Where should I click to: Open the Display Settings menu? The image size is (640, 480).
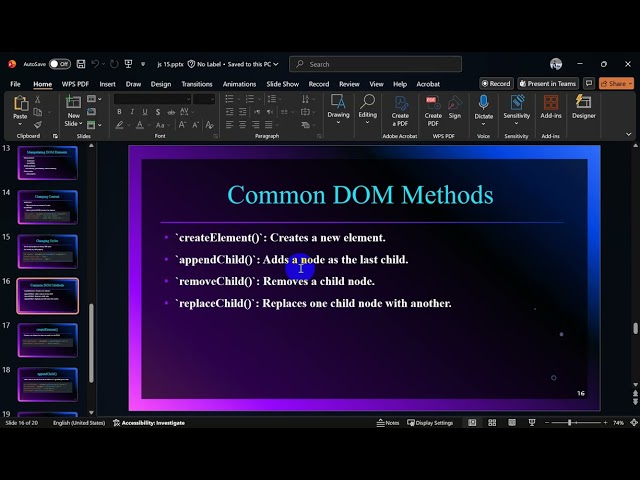tap(430, 423)
